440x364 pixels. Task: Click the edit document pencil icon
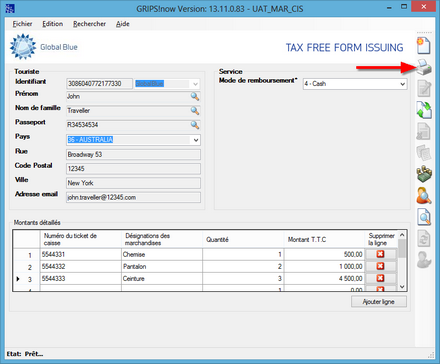click(424, 89)
